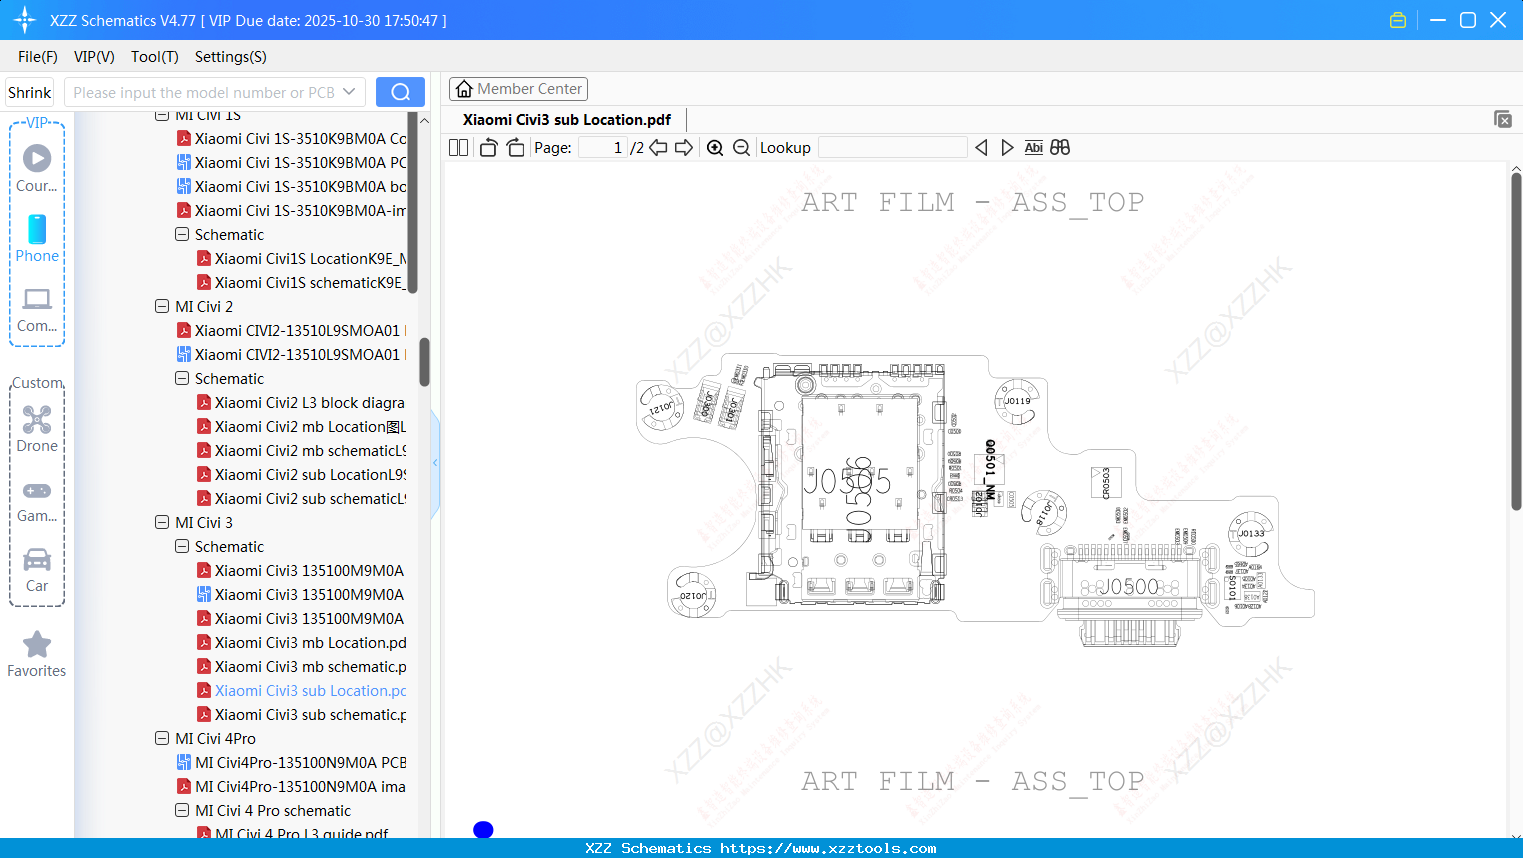Toggle the Abi whole-word search option
This screenshot has width=1523, height=858.
[1033, 147]
